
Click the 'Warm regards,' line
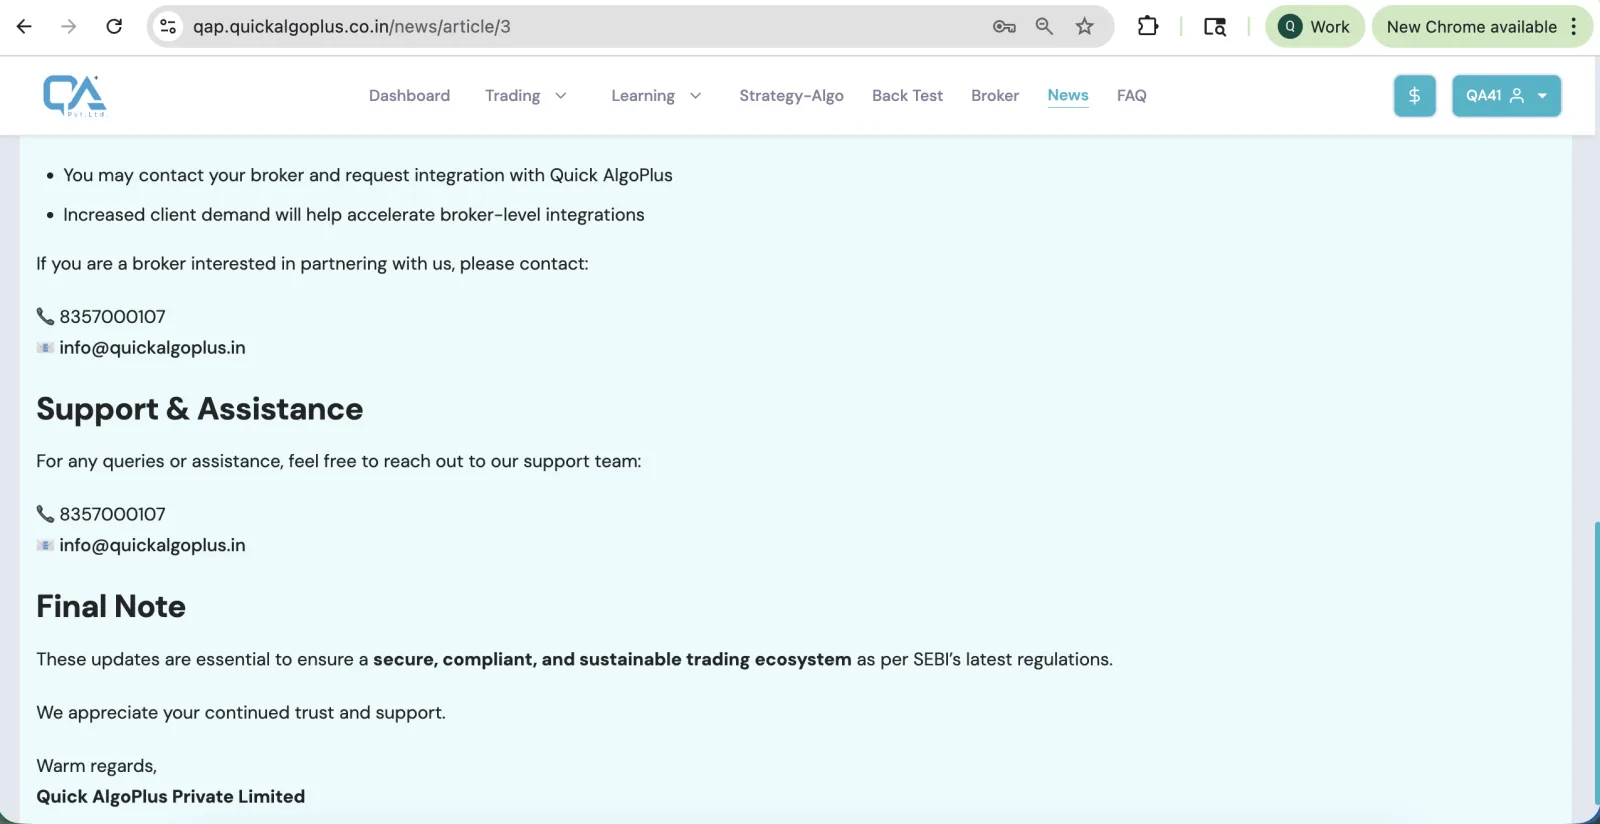coord(97,766)
